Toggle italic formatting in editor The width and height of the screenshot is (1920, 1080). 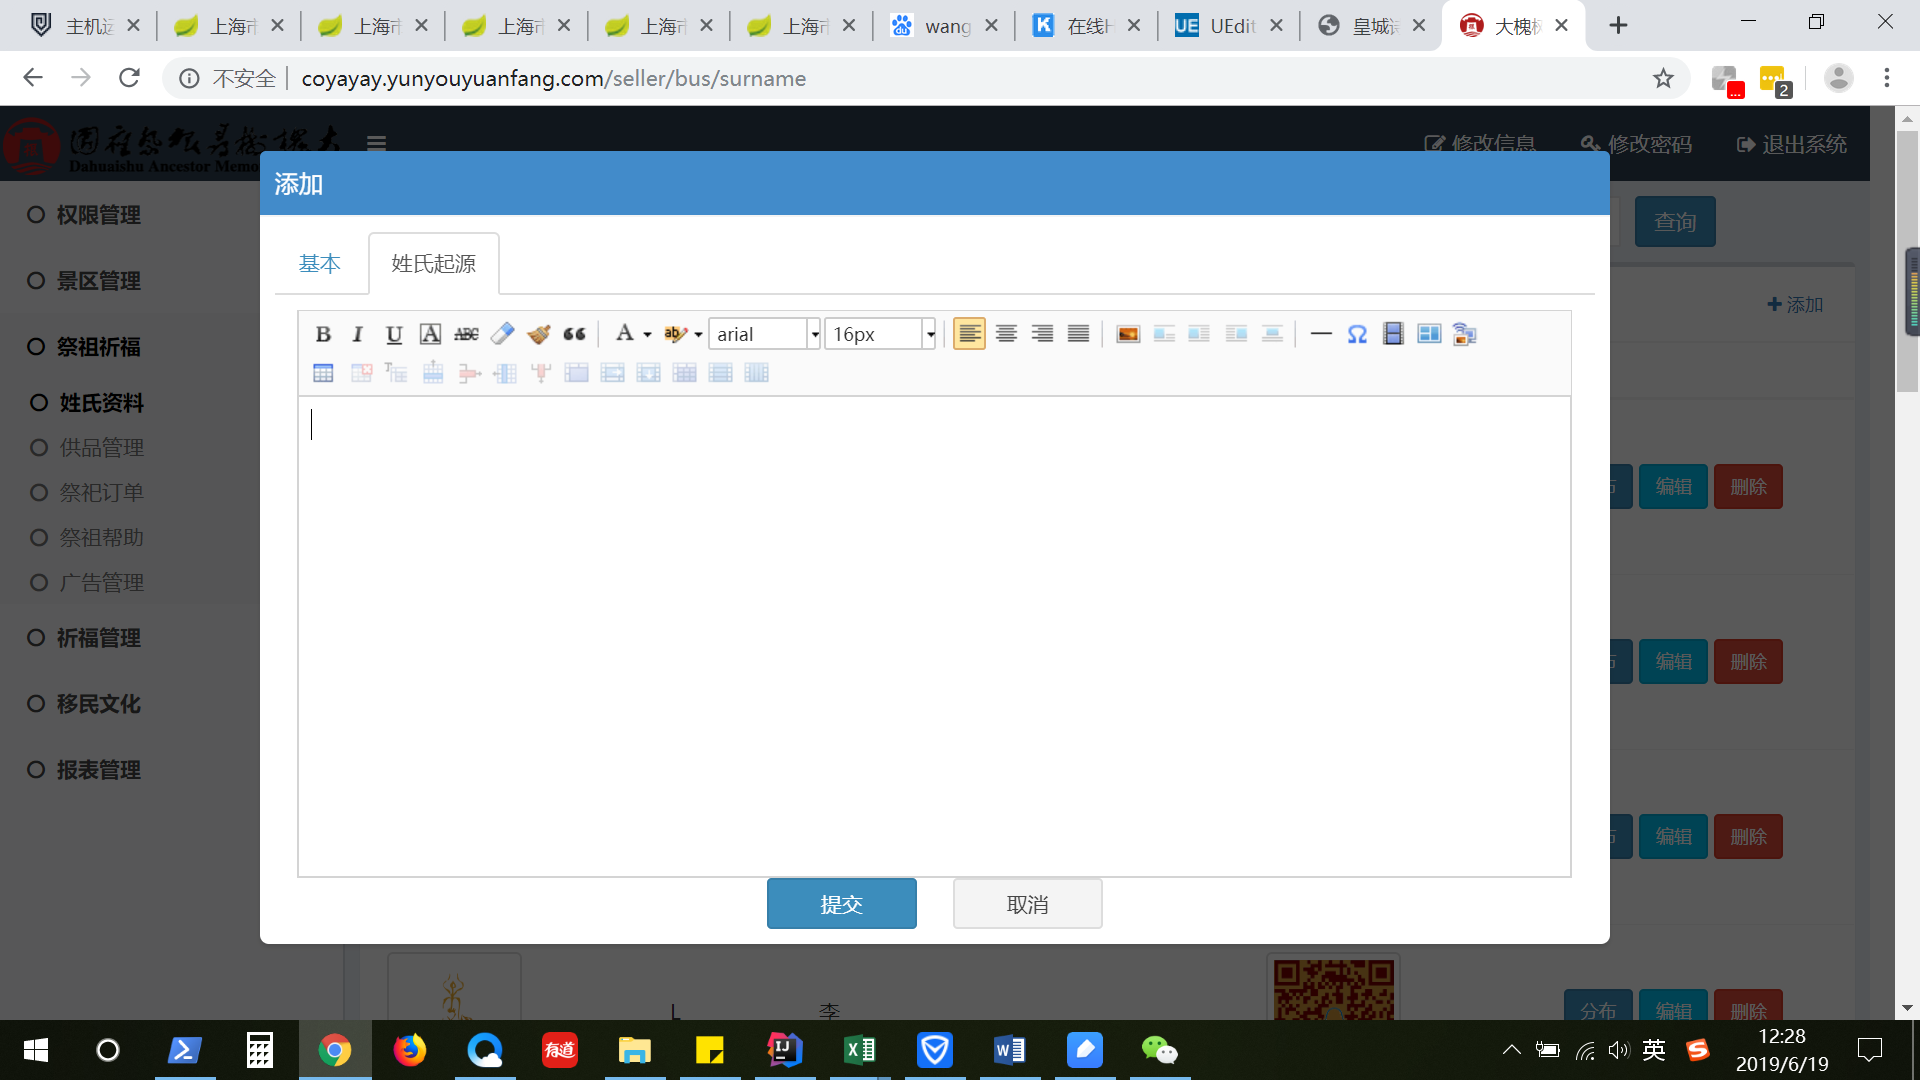coord(357,334)
